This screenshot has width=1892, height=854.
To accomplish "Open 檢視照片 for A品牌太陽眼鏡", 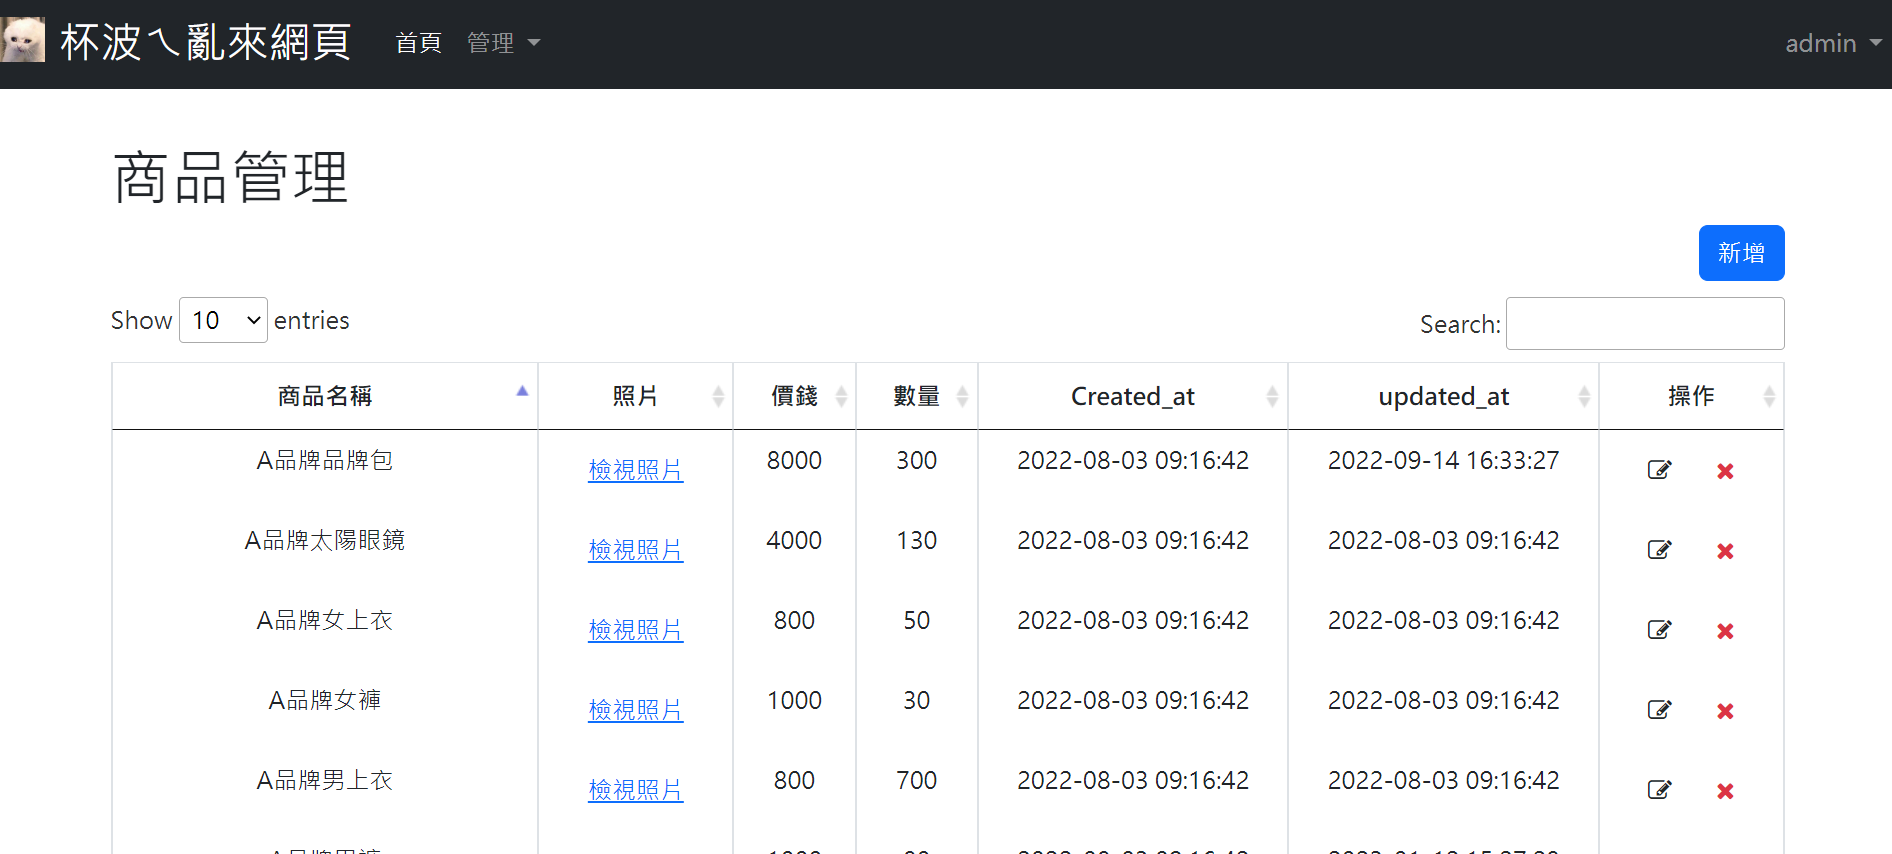I will click(x=635, y=550).
